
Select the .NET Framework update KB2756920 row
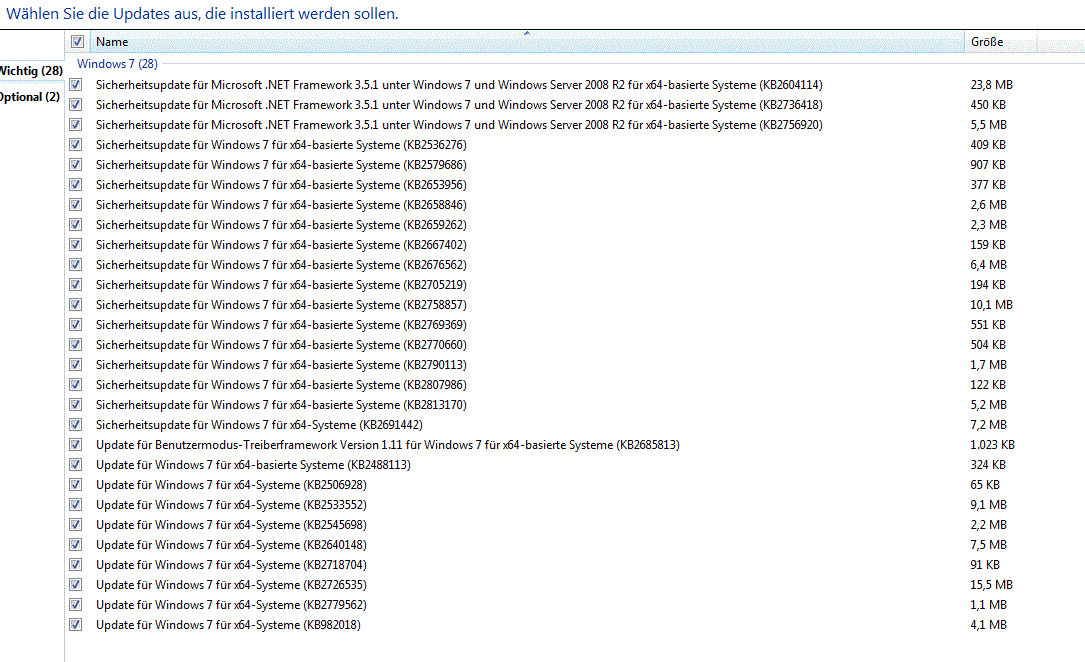point(459,125)
